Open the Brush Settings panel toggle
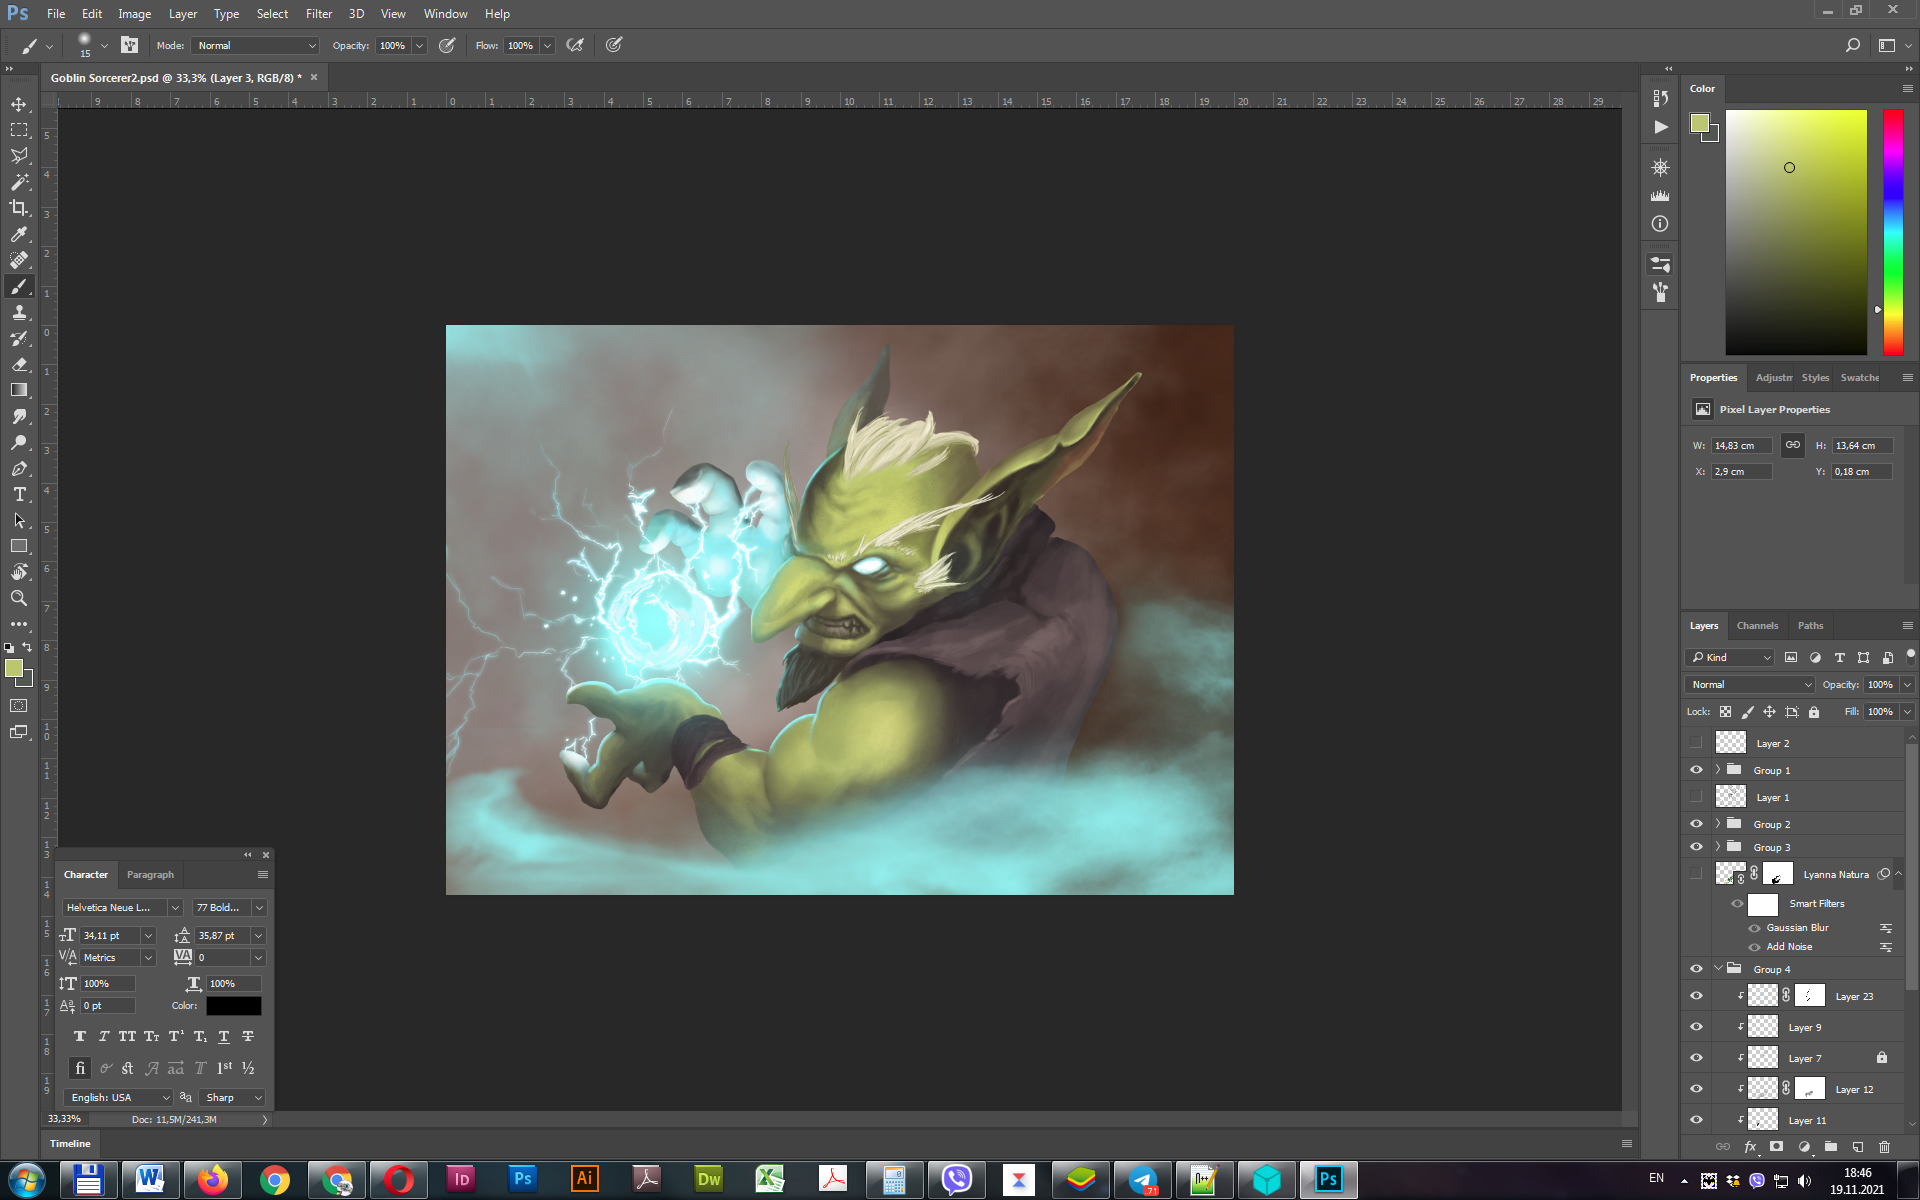1920x1200 pixels. click(129, 45)
